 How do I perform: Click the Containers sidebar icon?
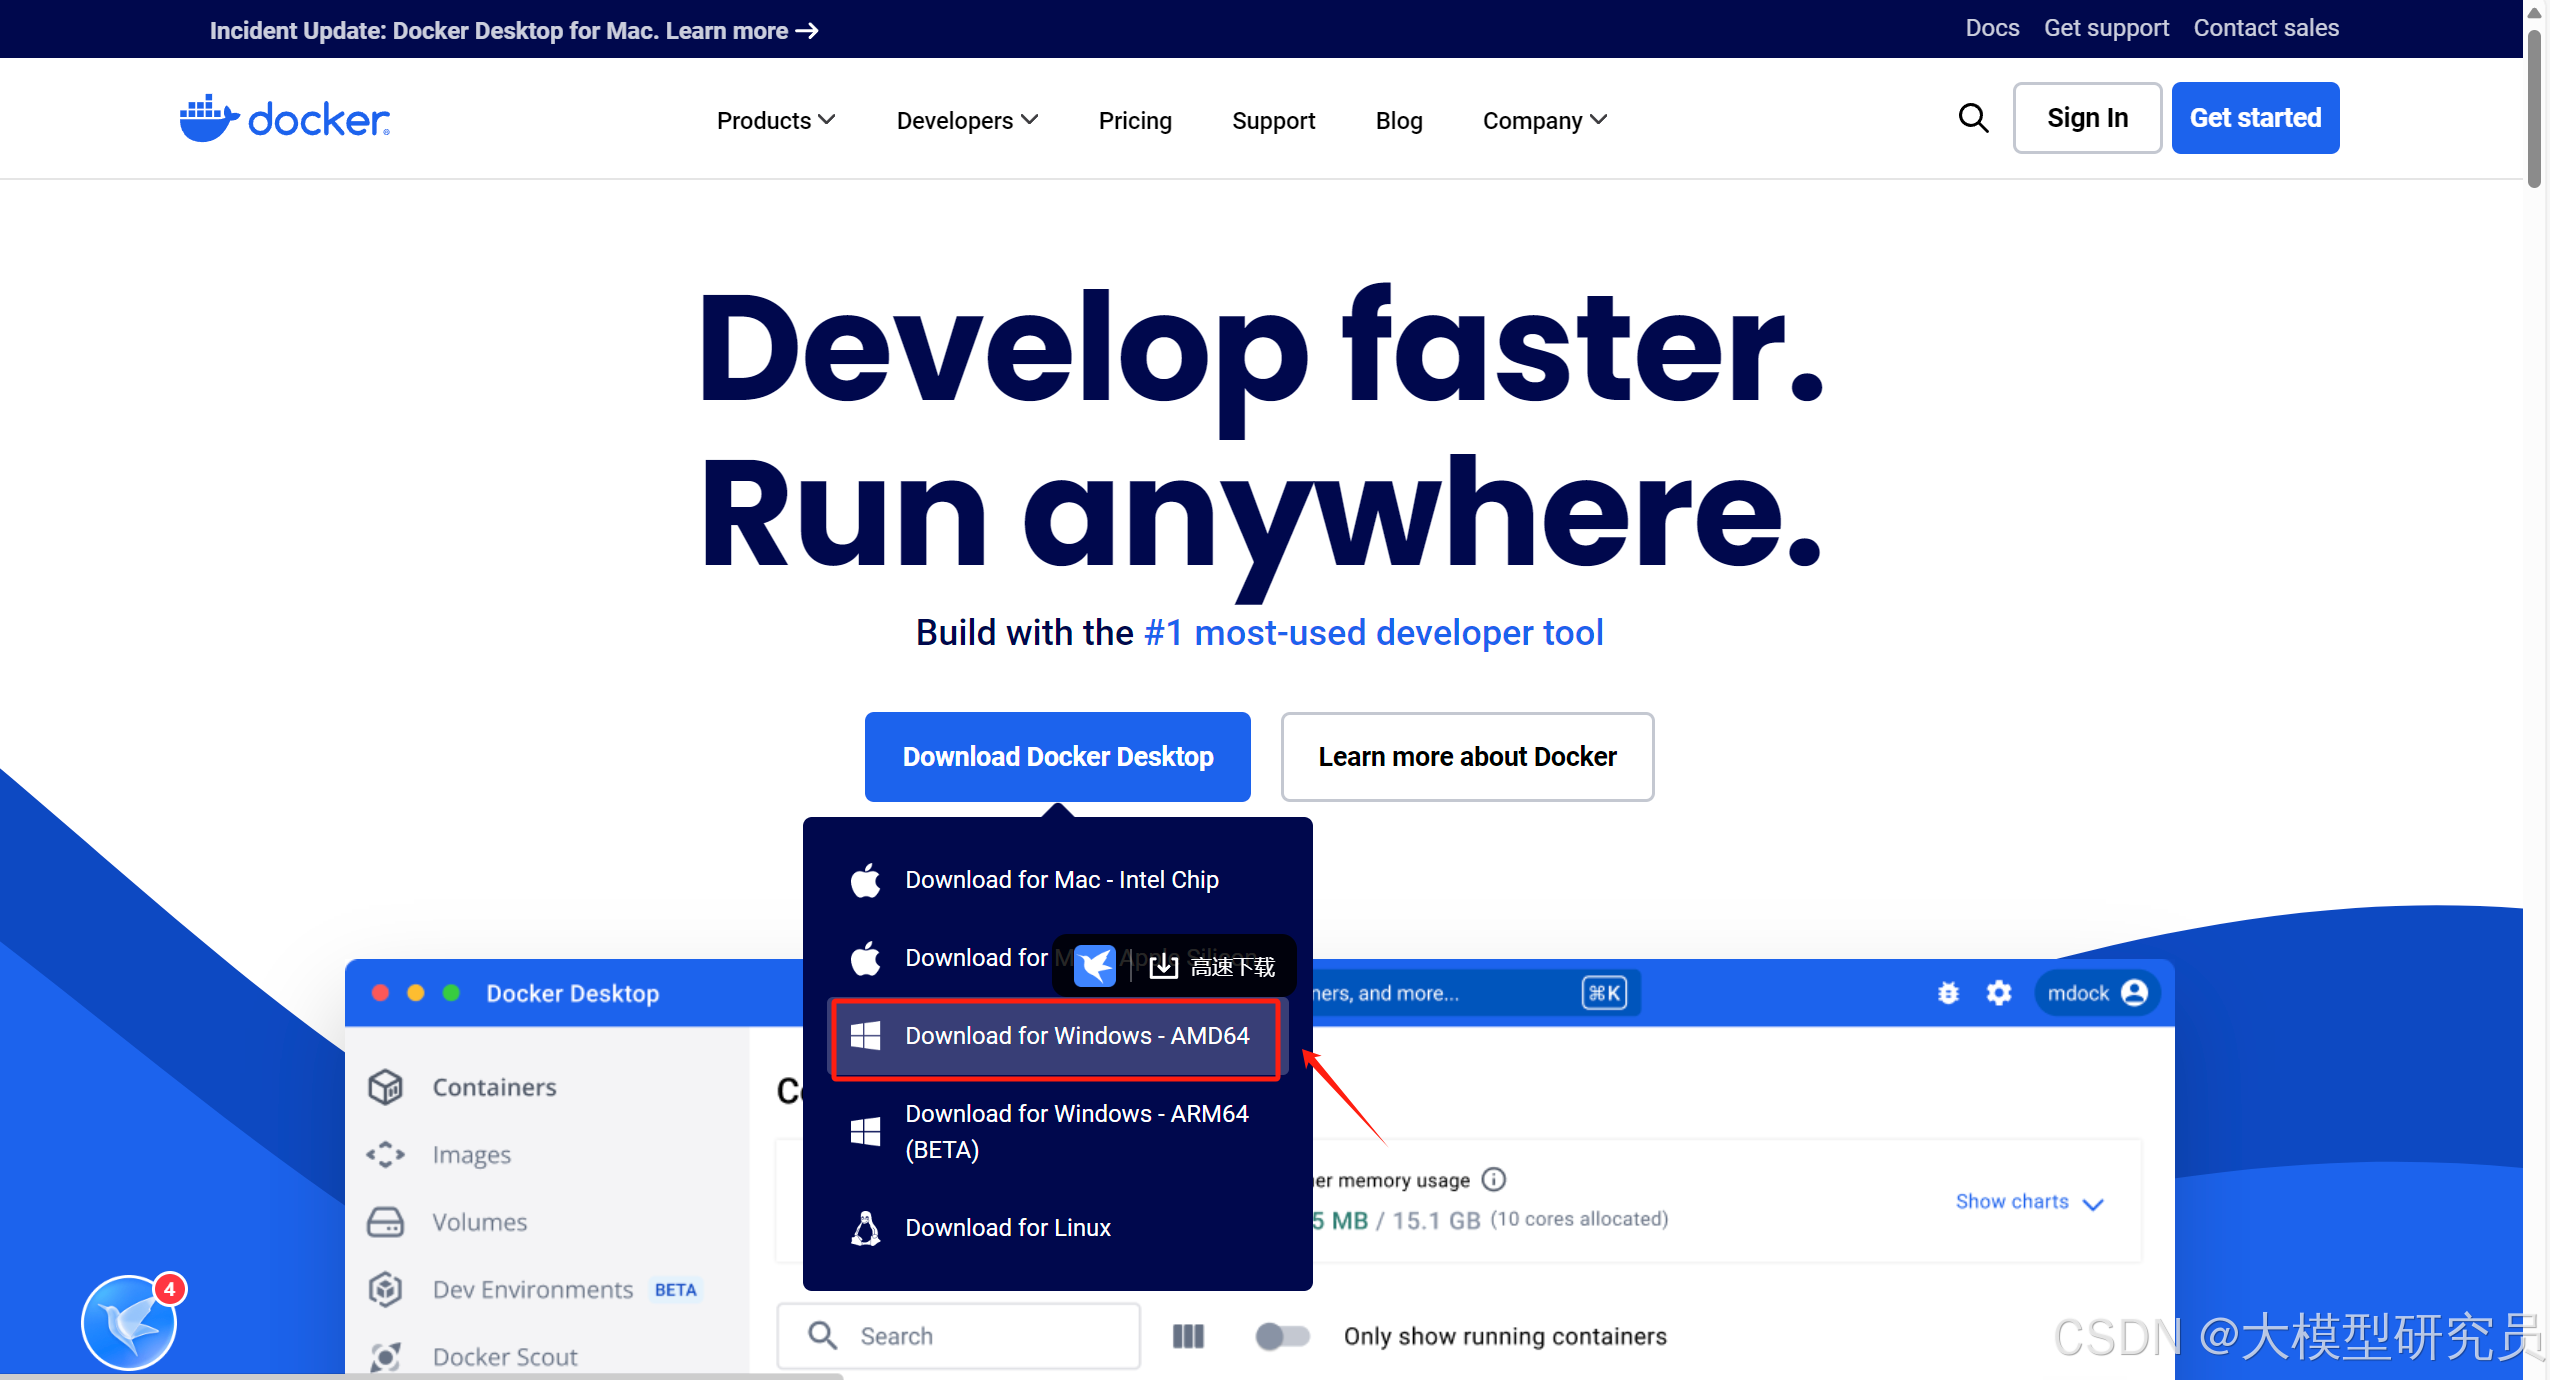click(385, 1087)
